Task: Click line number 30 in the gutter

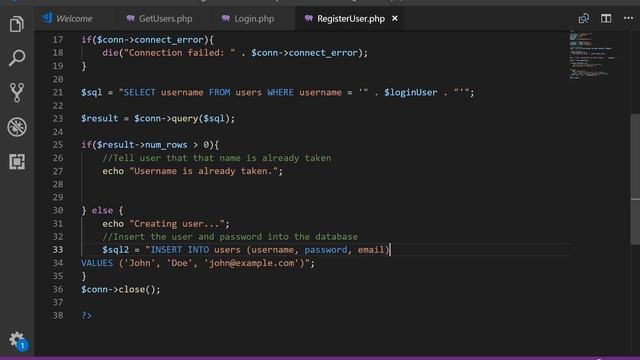Action: pos(58,210)
